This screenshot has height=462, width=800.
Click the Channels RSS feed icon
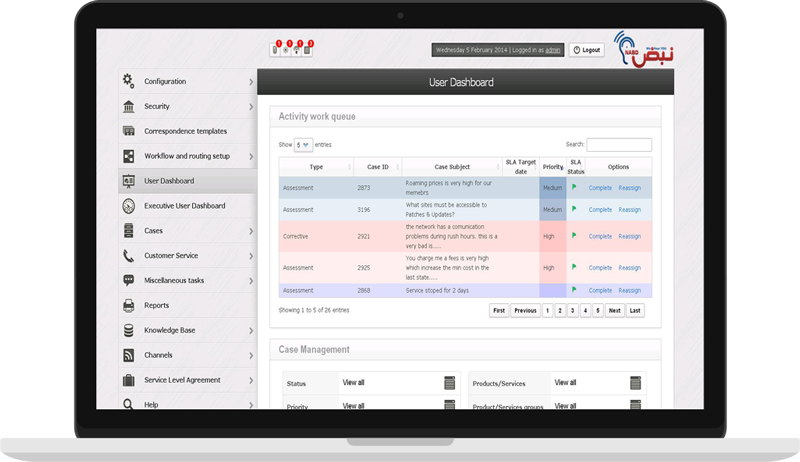128,355
